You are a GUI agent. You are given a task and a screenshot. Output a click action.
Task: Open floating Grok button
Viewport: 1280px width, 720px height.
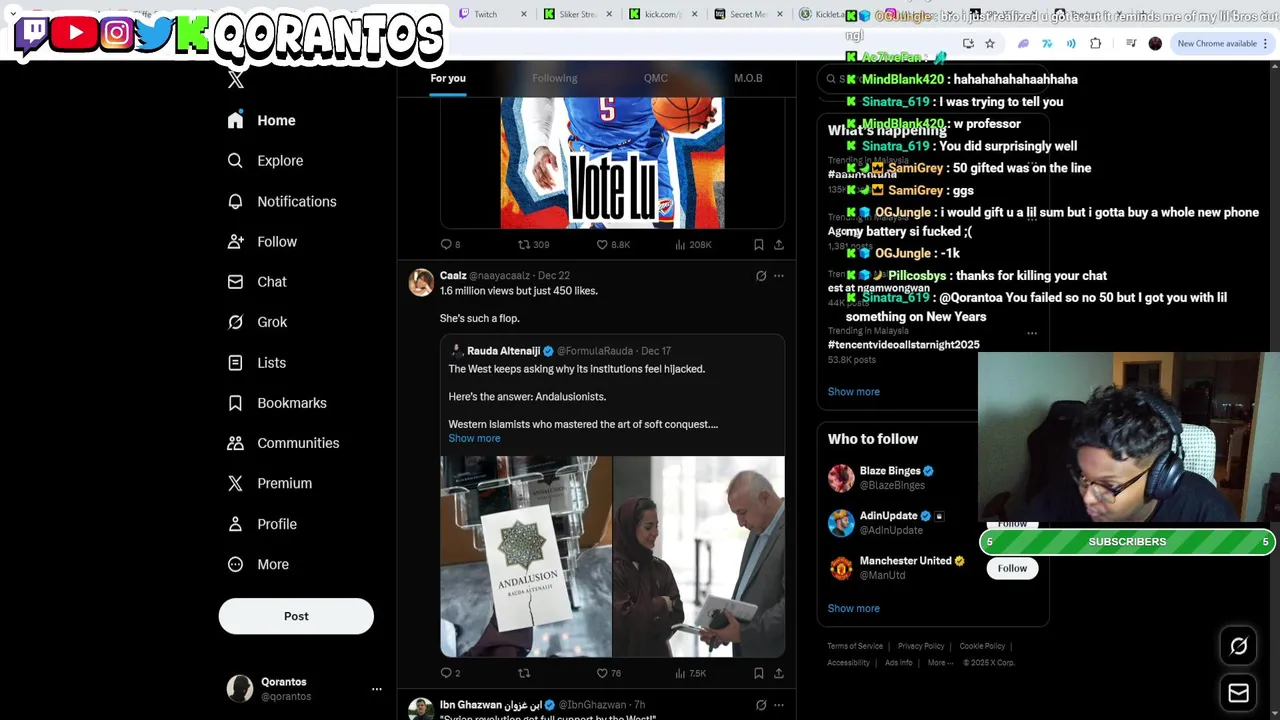1238,646
